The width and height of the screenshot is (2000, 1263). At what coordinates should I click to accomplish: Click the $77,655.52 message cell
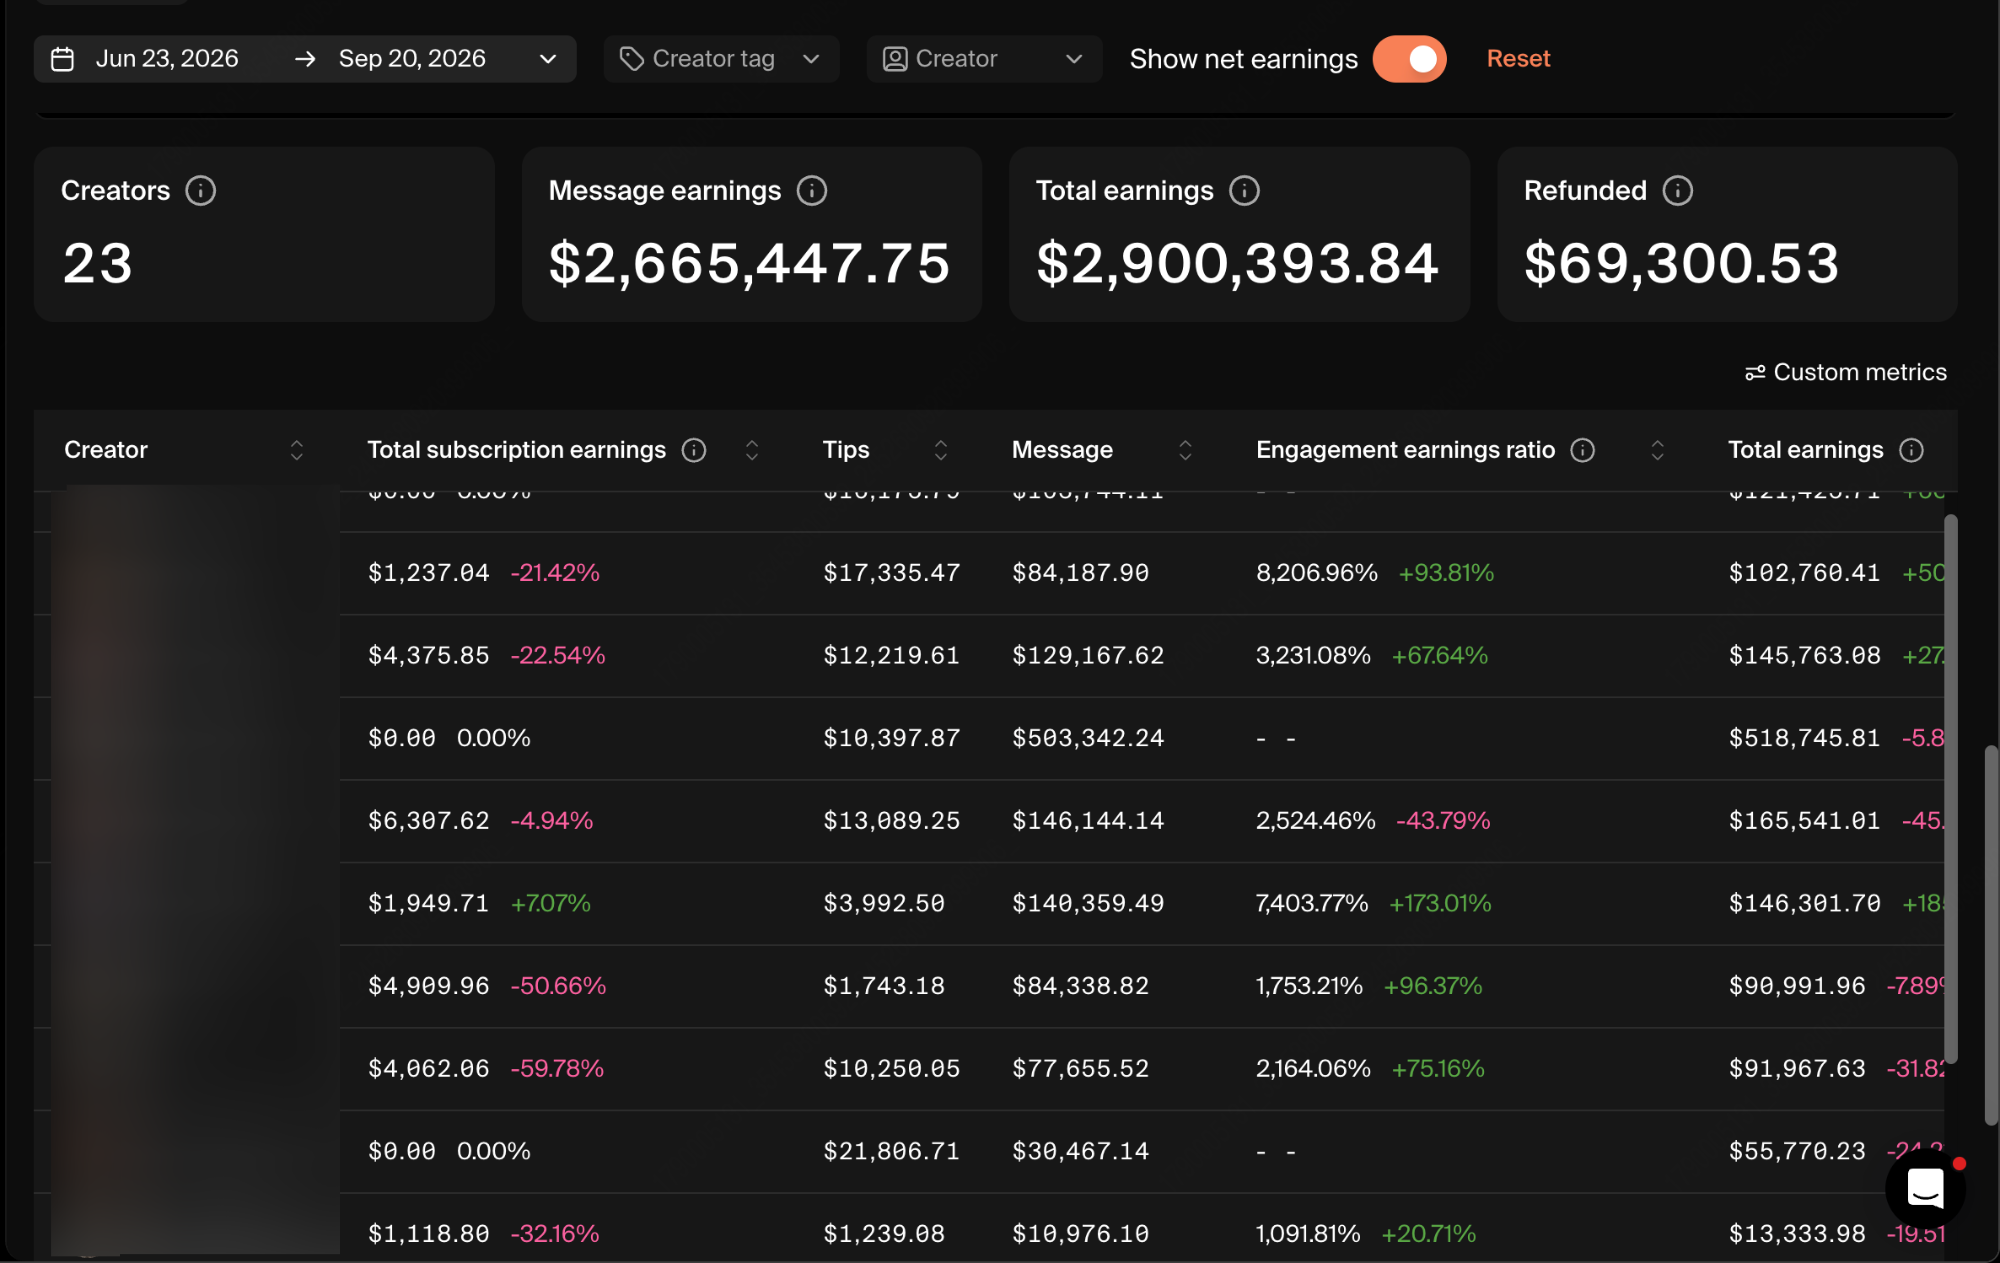(1080, 1069)
